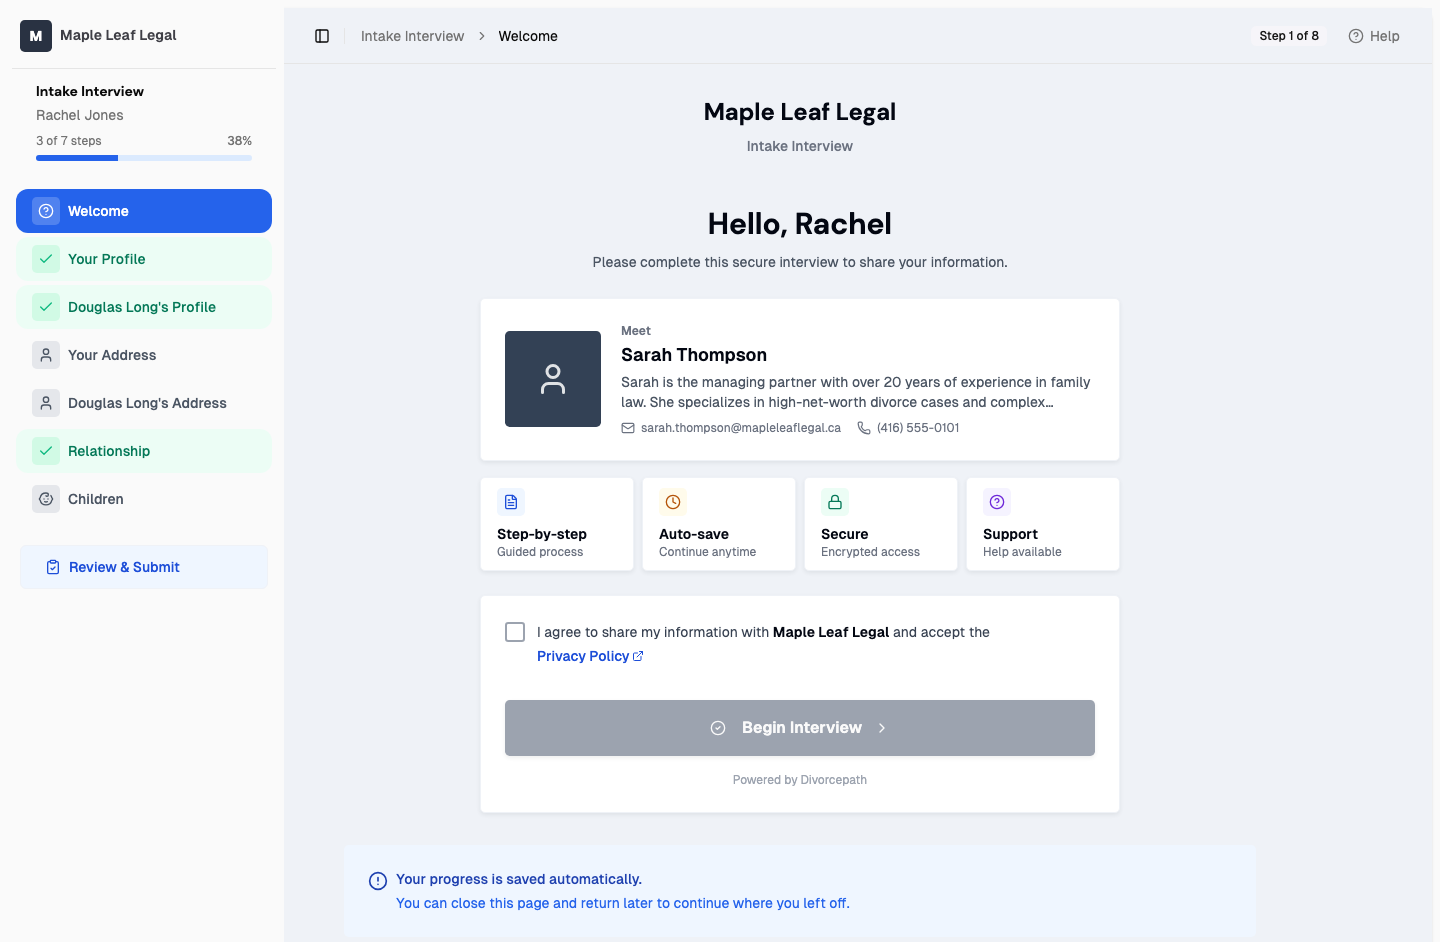Click the face icon beside Children
The image size is (1440, 942).
click(x=46, y=499)
